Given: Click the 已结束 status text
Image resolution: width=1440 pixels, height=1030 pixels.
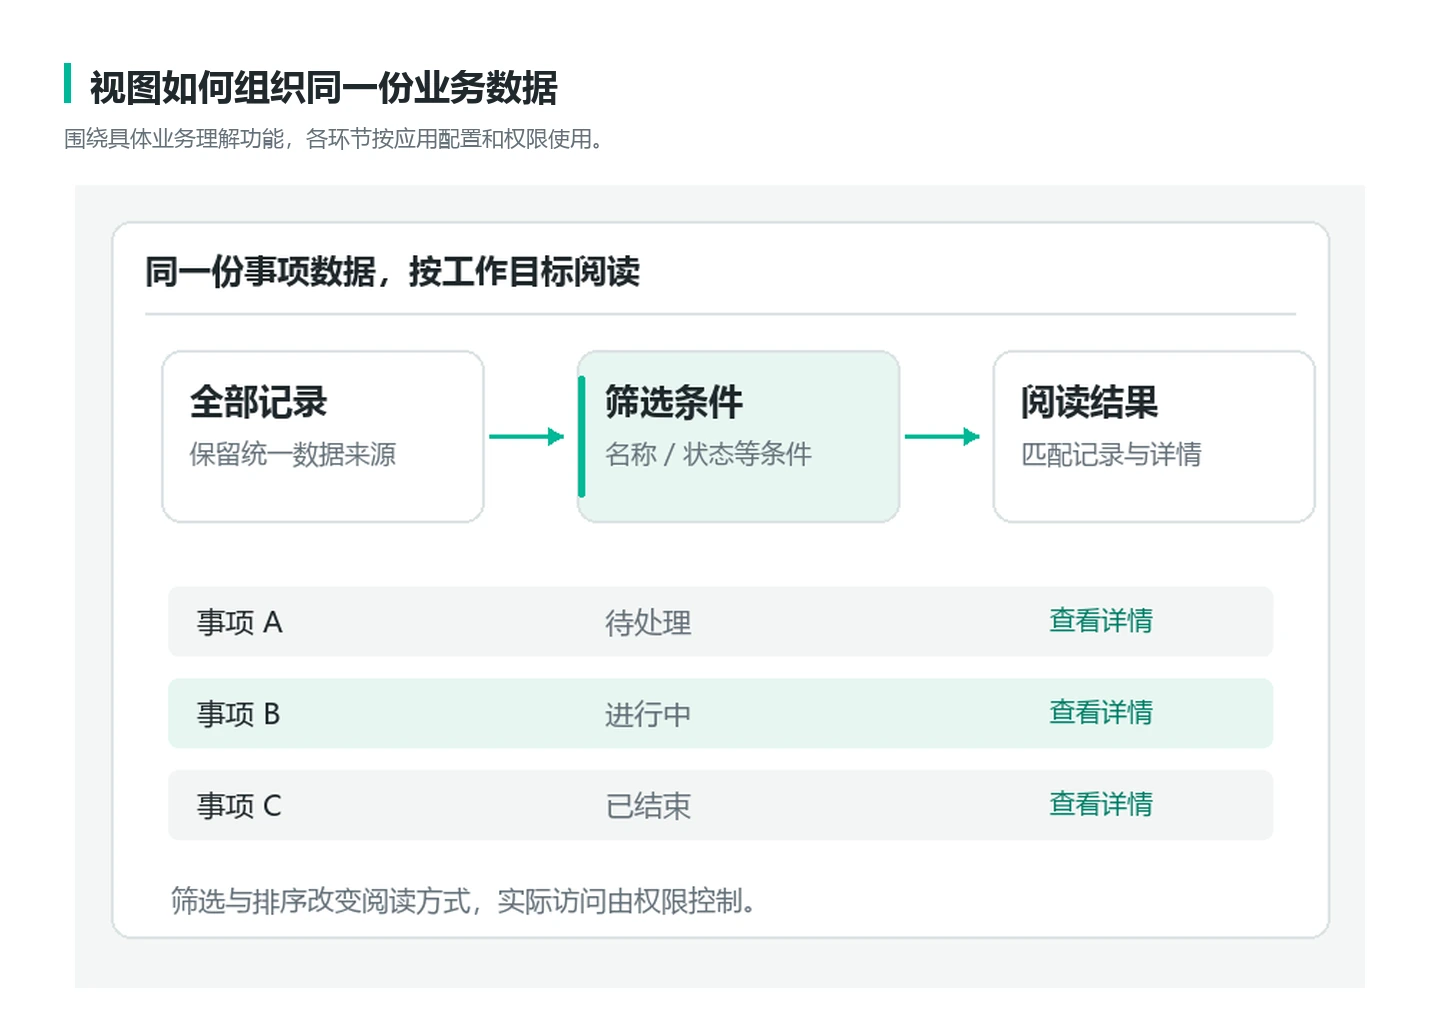Looking at the screenshot, I should click(x=648, y=807).
